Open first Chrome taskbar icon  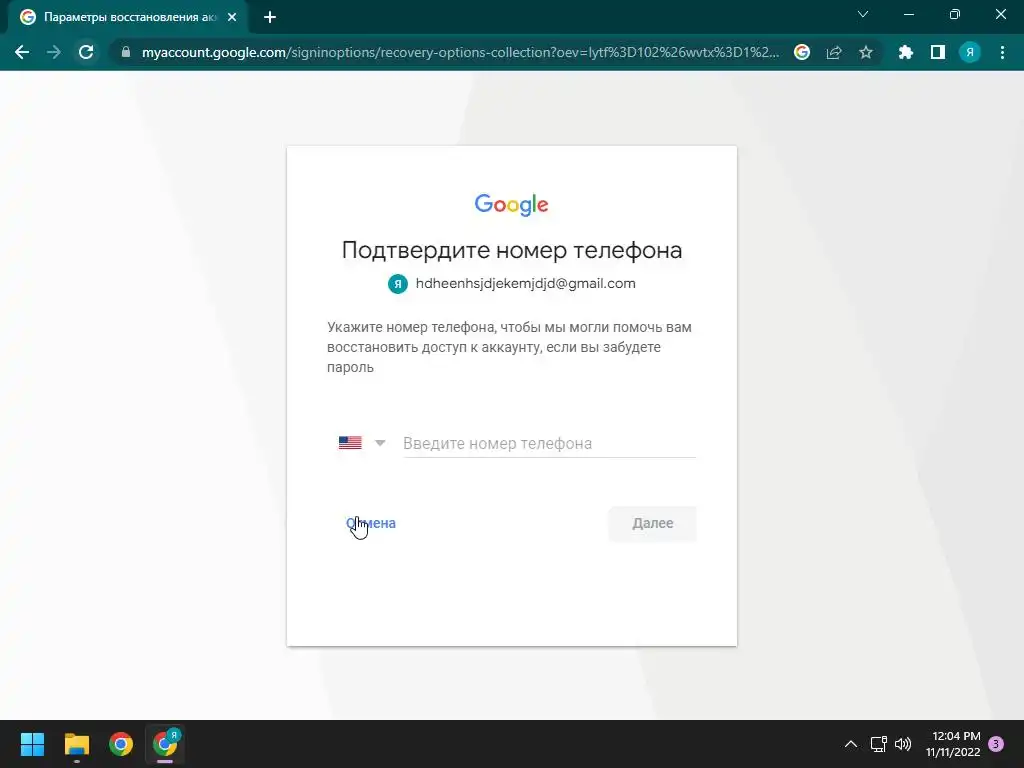(121, 744)
